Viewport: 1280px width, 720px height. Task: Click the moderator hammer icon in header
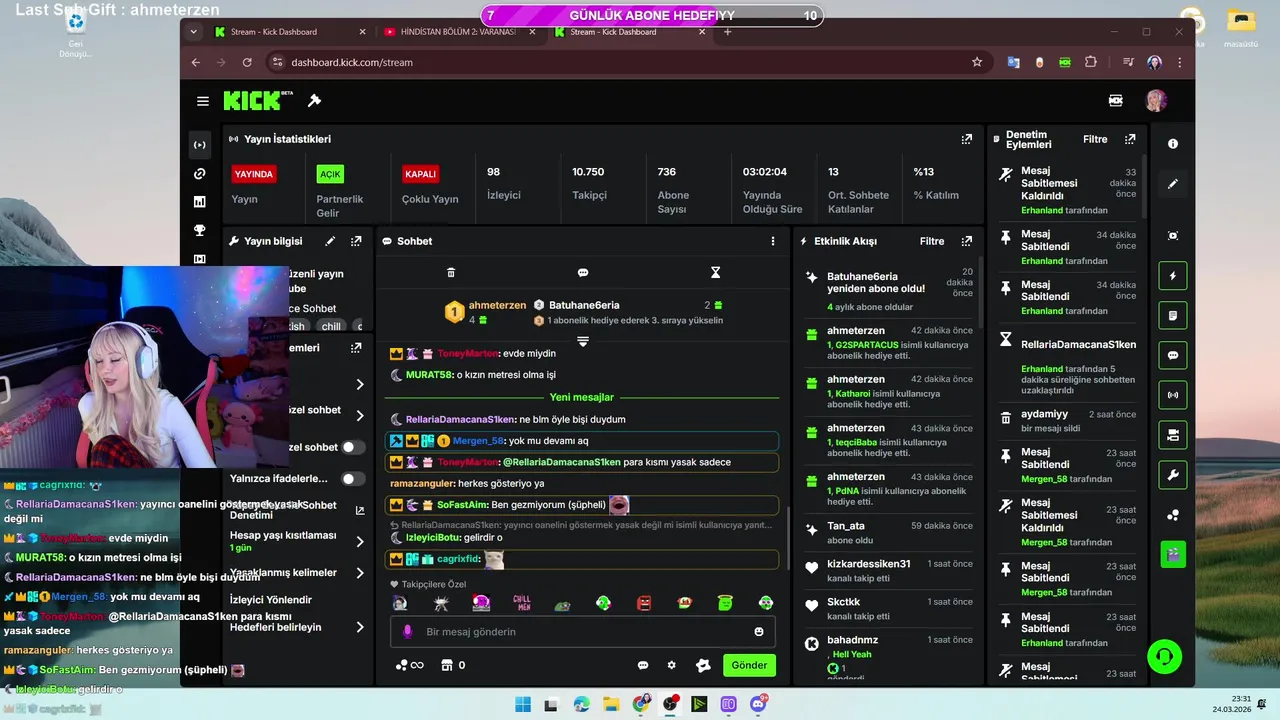(314, 101)
